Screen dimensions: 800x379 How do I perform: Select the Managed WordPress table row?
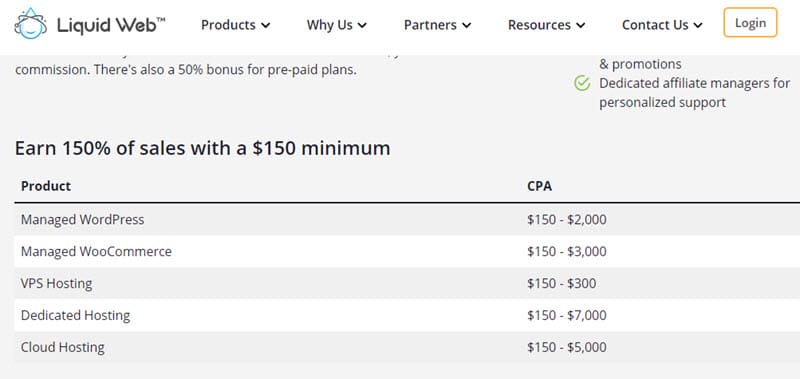click(x=407, y=219)
